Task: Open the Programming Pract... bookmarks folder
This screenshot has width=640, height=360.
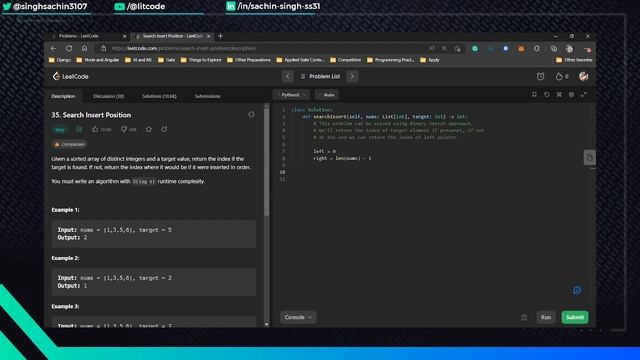Action: click(x=391, y=60)
